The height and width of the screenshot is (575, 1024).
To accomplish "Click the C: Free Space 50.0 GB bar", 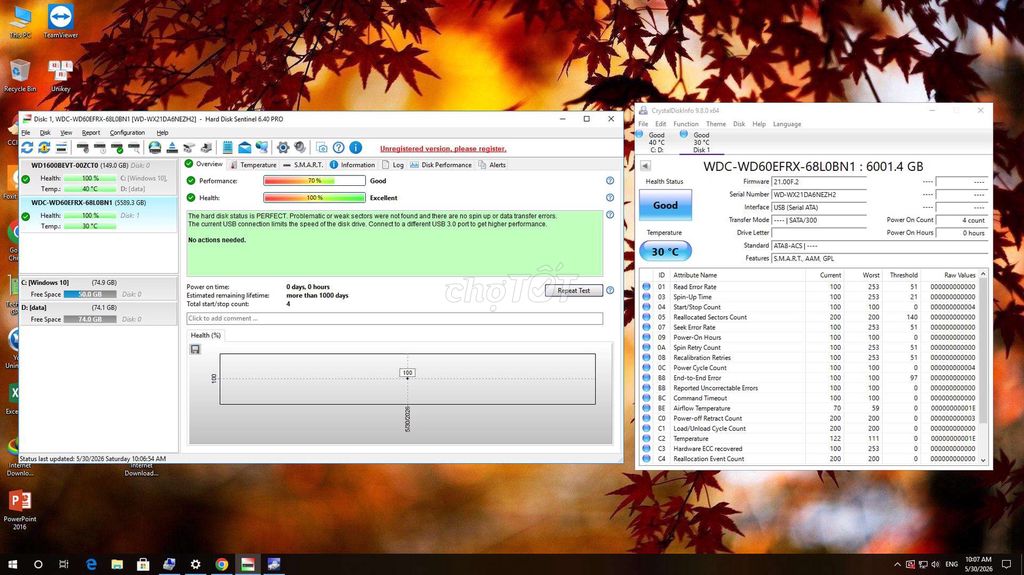I will tap(90, 295).
